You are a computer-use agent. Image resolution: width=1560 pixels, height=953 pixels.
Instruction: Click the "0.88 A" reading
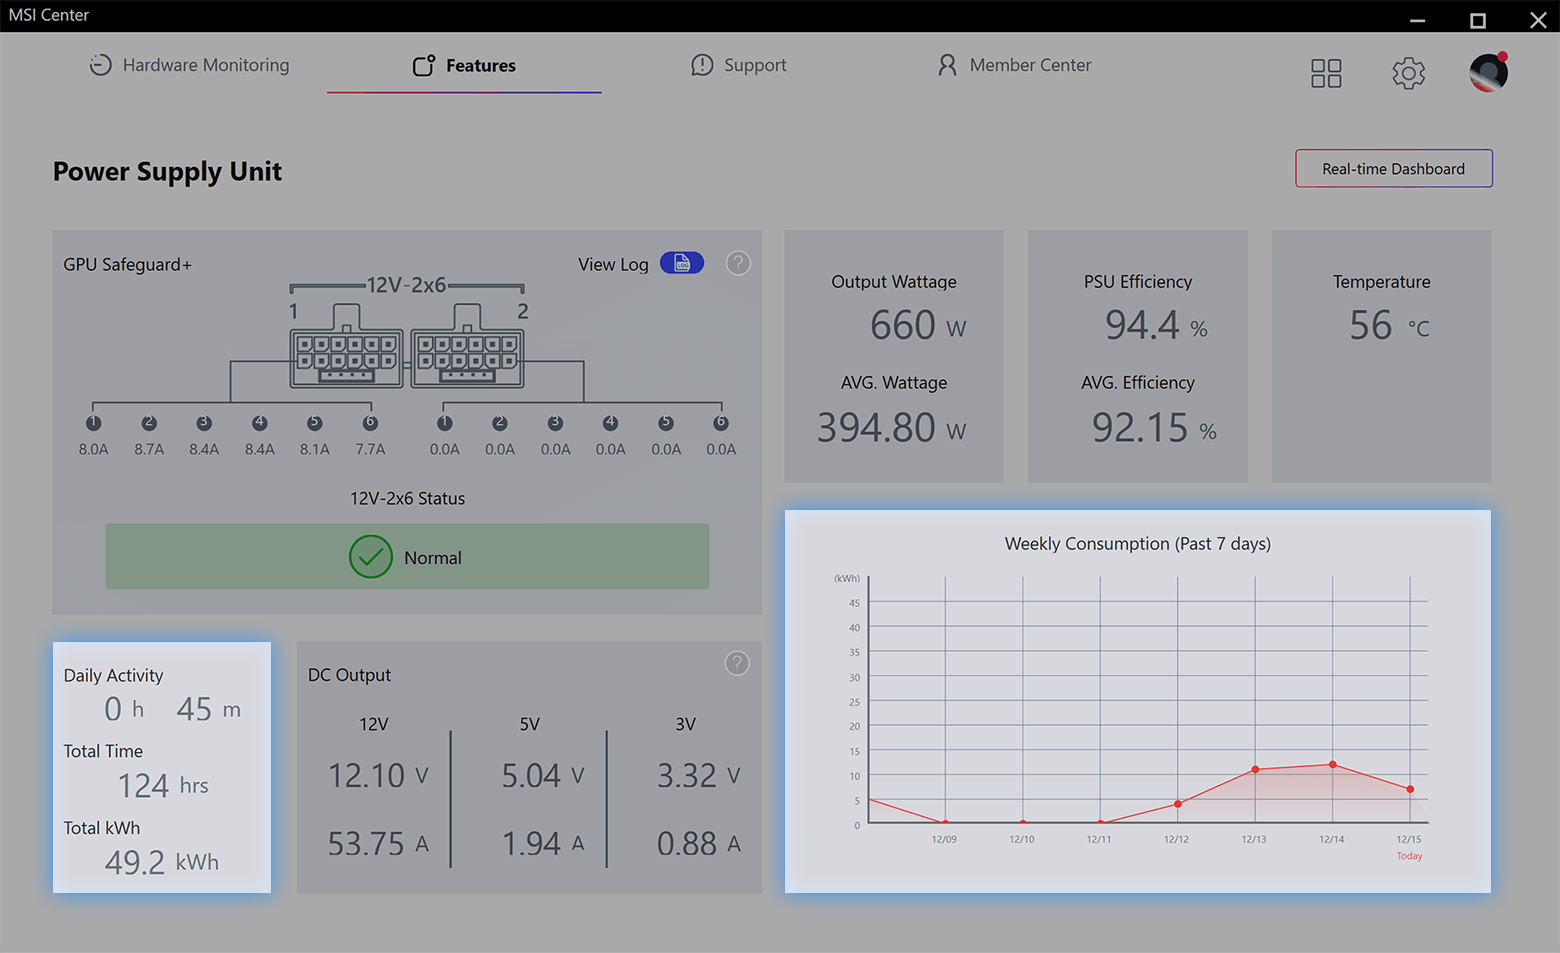699,843
